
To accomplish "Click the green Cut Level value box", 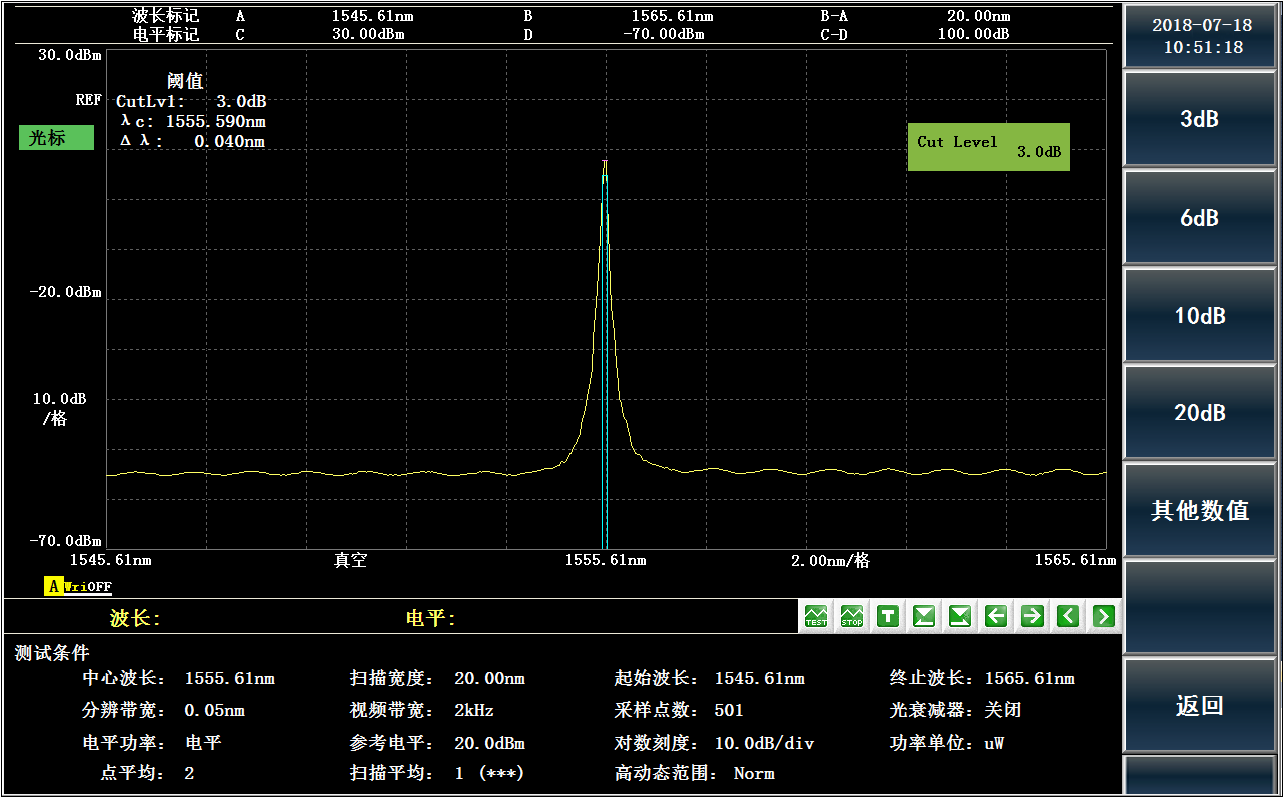I will coord(988,147).
